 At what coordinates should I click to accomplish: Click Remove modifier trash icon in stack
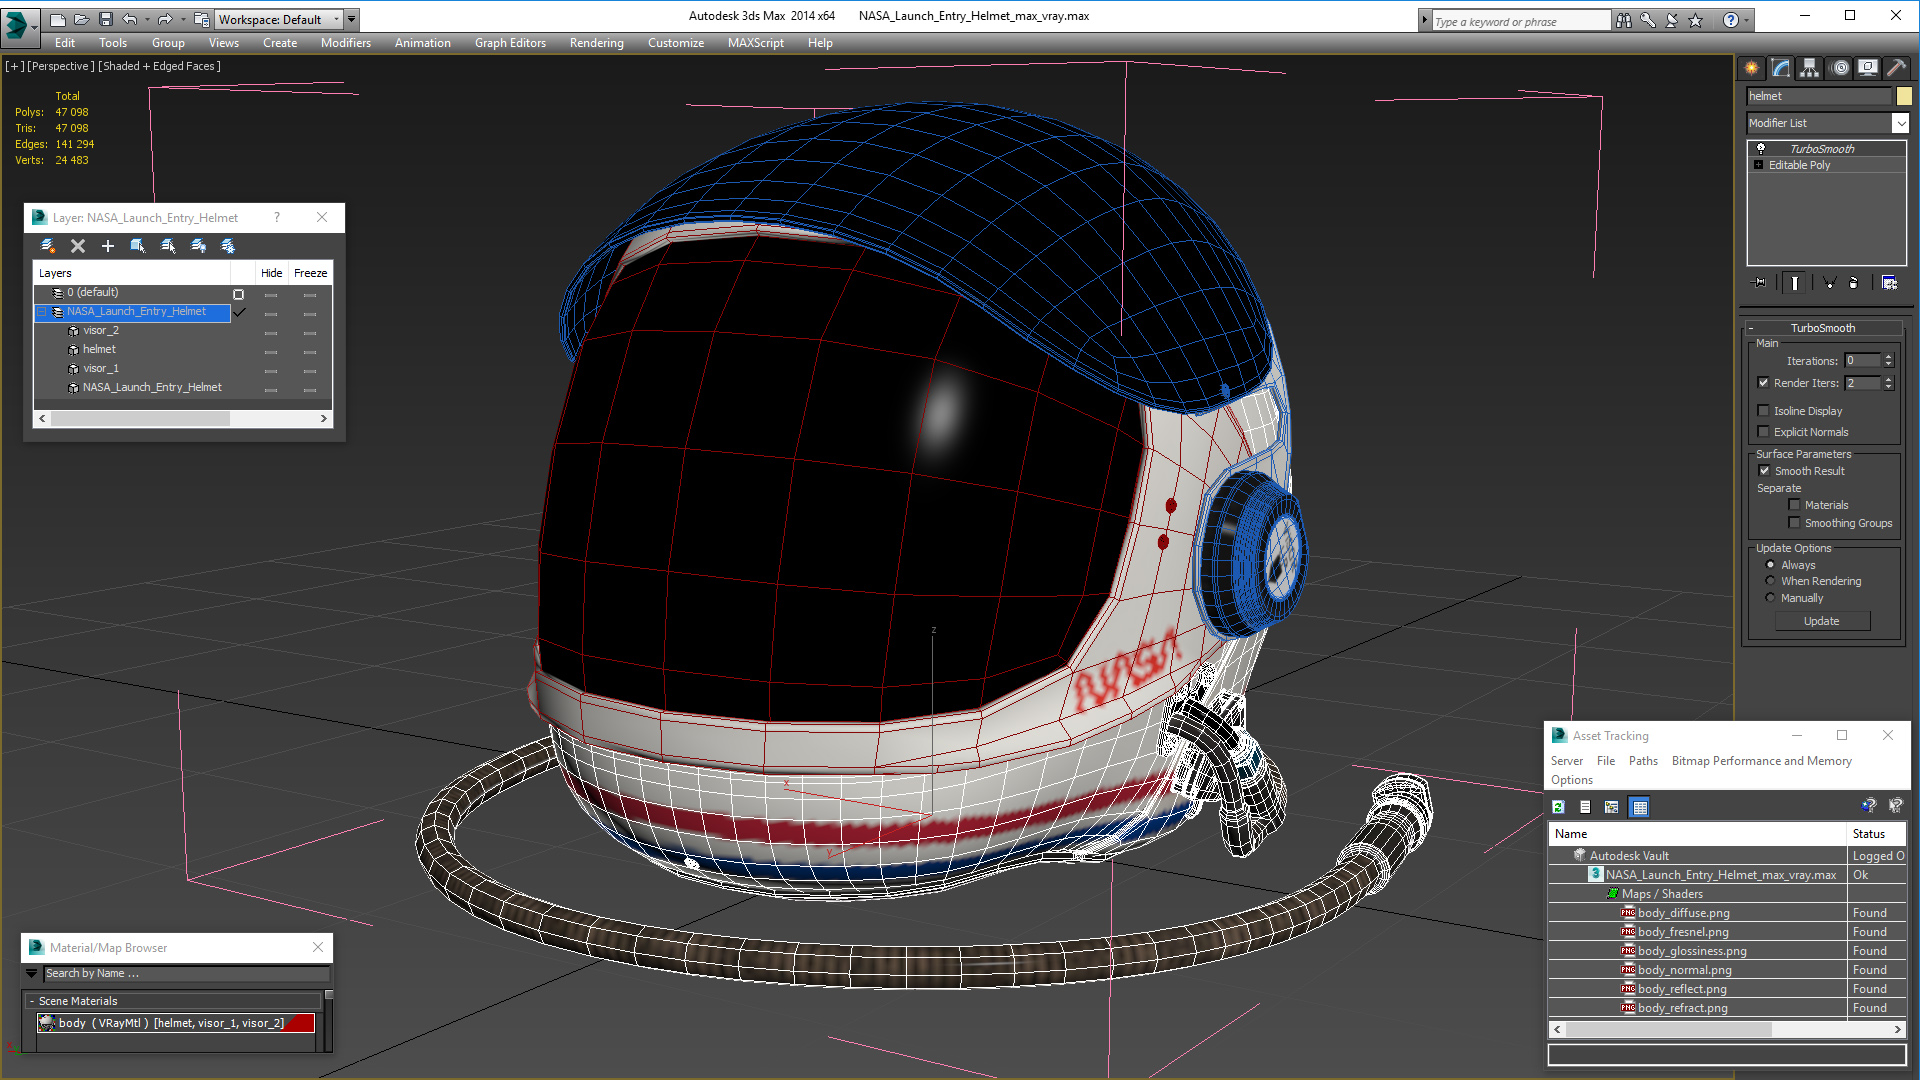pyautogui.click(x=1853, y=283)
